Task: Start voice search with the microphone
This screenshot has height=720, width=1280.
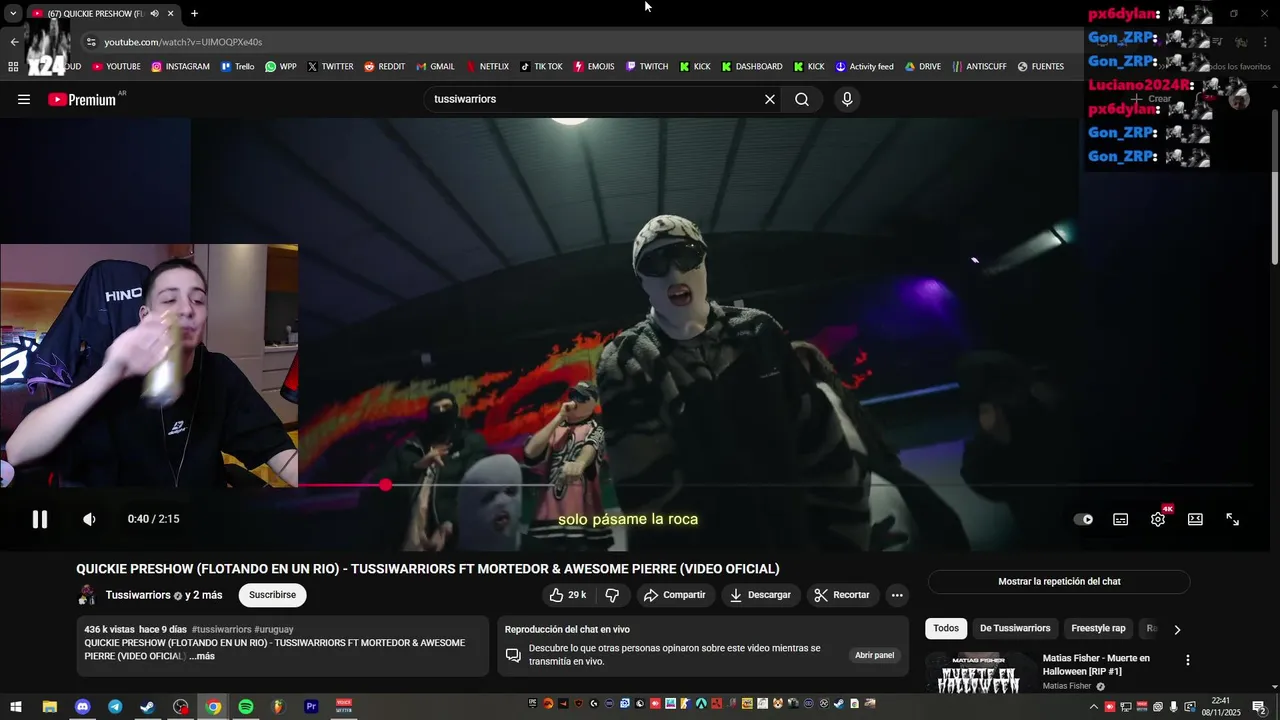Action: [x=847, y=99]
